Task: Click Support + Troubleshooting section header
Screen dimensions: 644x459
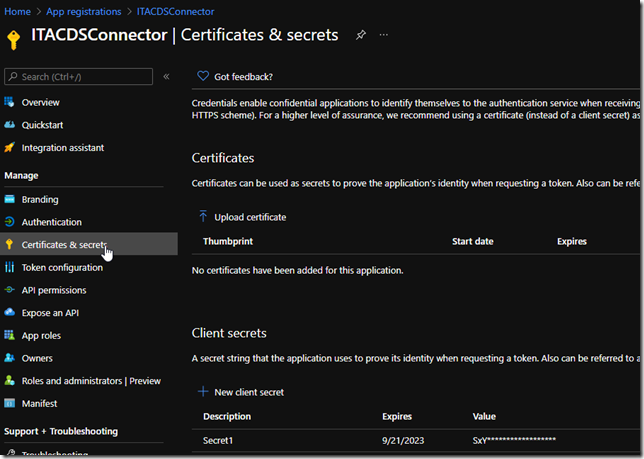Action: click(61, 431)
